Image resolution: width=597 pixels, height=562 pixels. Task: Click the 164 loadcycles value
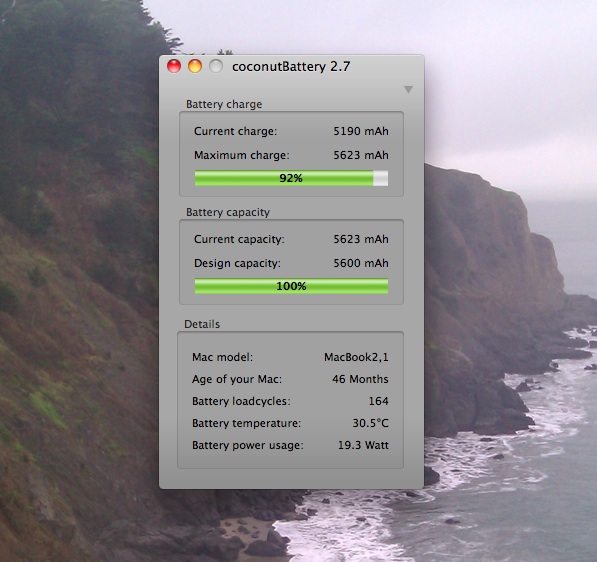pyautogui.click(x=378, y=401)
